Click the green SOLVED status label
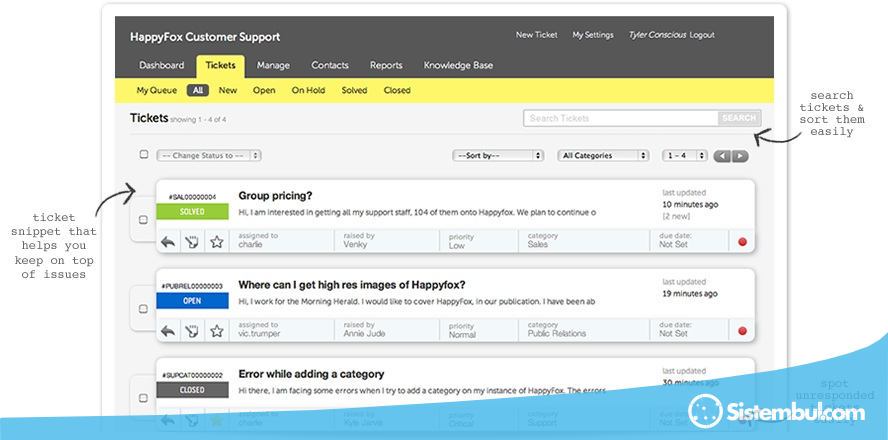This screenshot has width=888, height=440. [192, 212]
